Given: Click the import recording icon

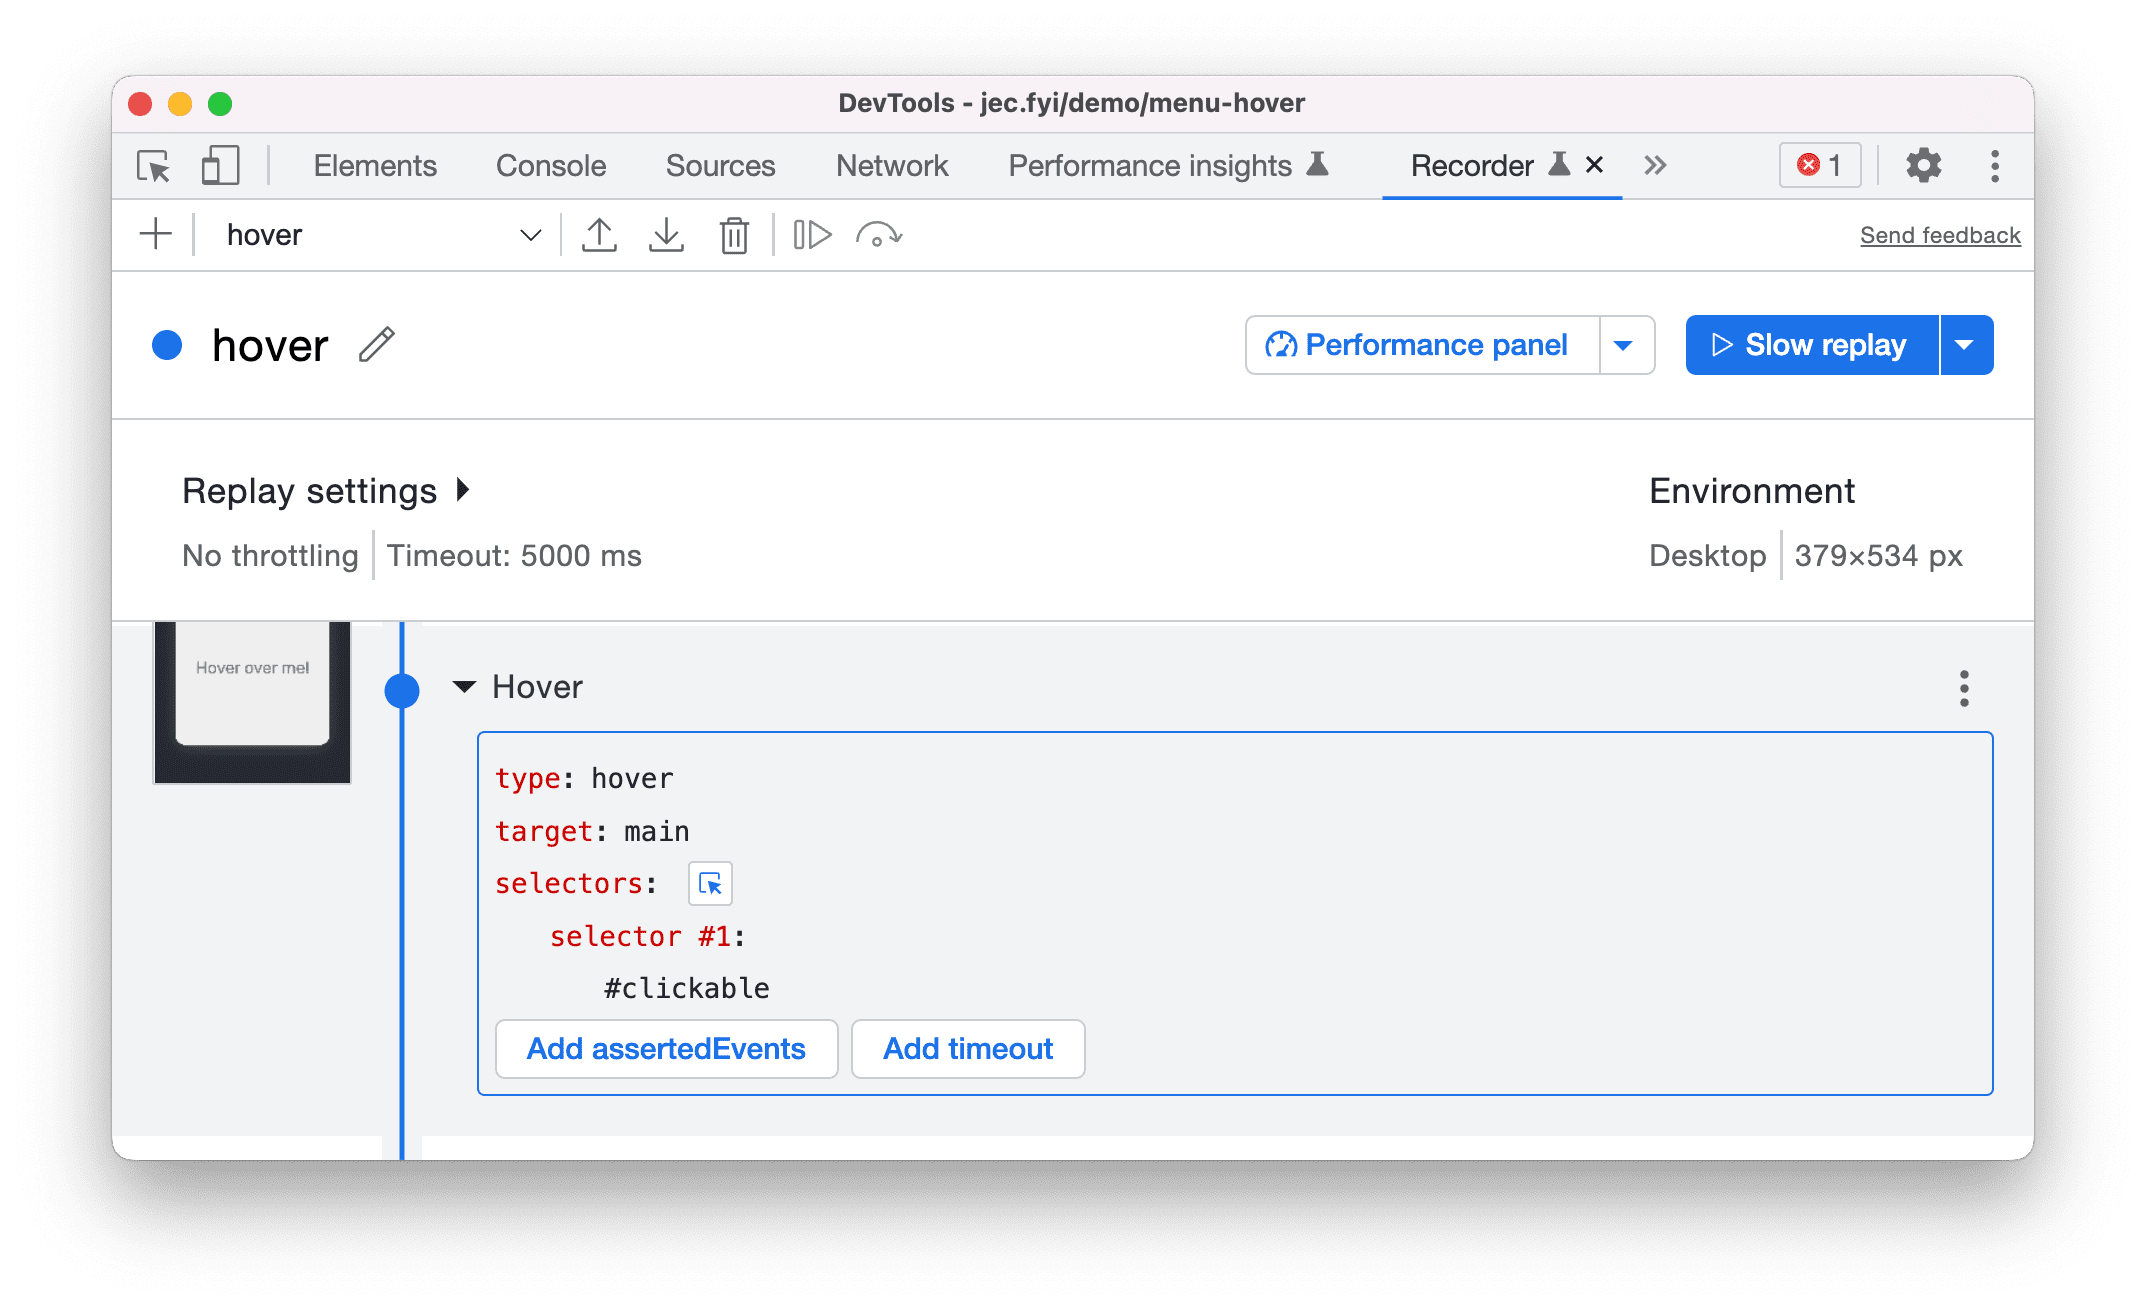Looking at the screenshot, I should pos(665,233).
